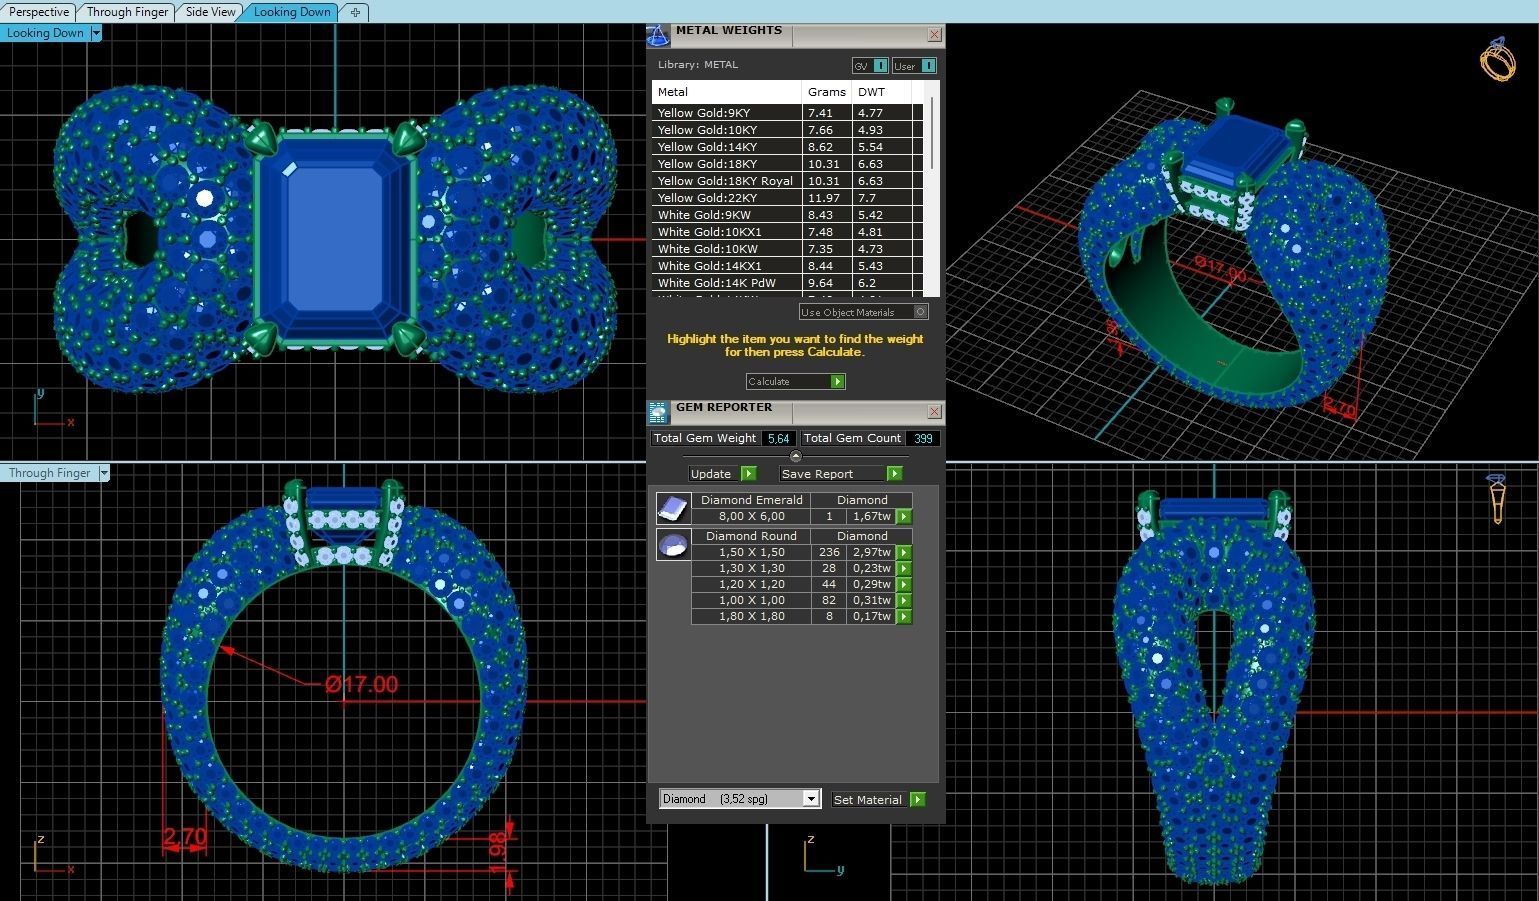Click the Save Report button

(x=841, y=474)
